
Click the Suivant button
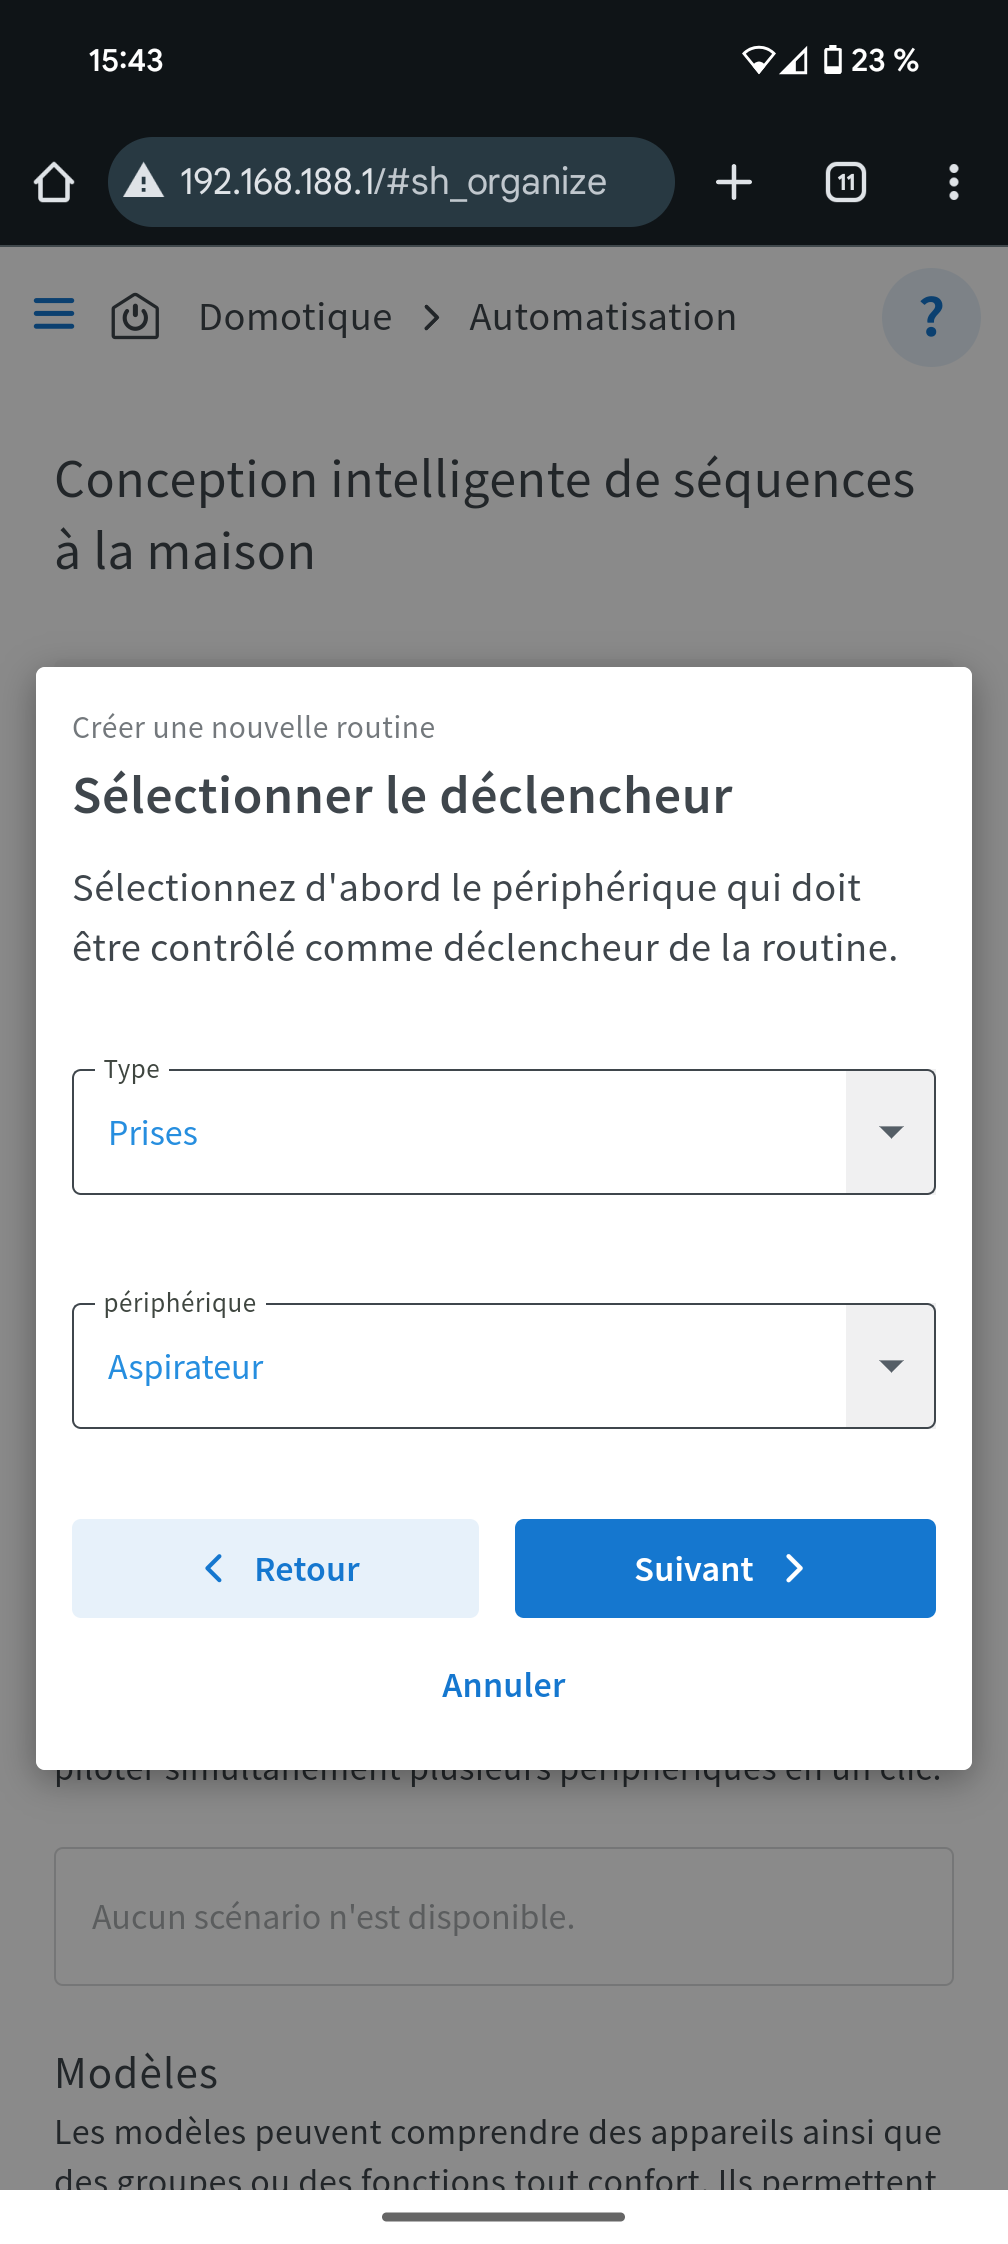[x=725, y=1568]
